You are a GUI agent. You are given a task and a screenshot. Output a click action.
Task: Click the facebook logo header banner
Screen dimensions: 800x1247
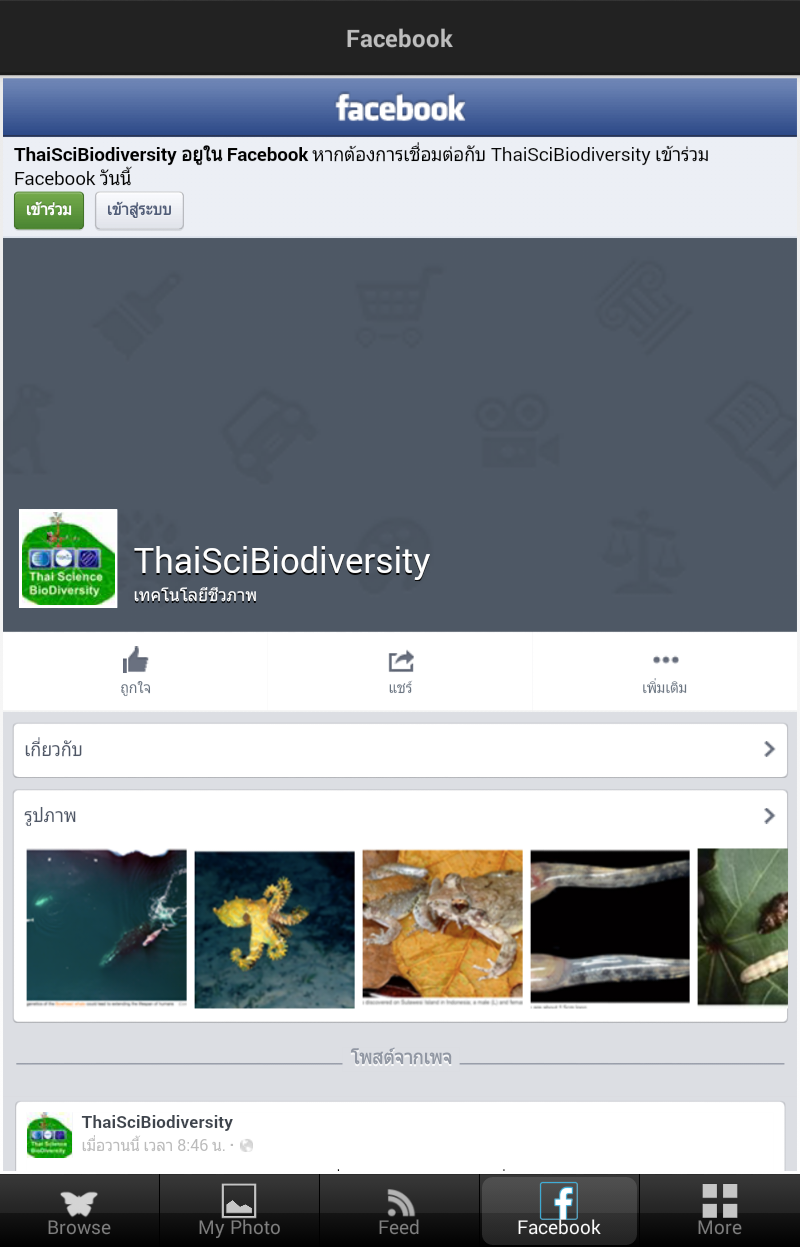[400, 108]
